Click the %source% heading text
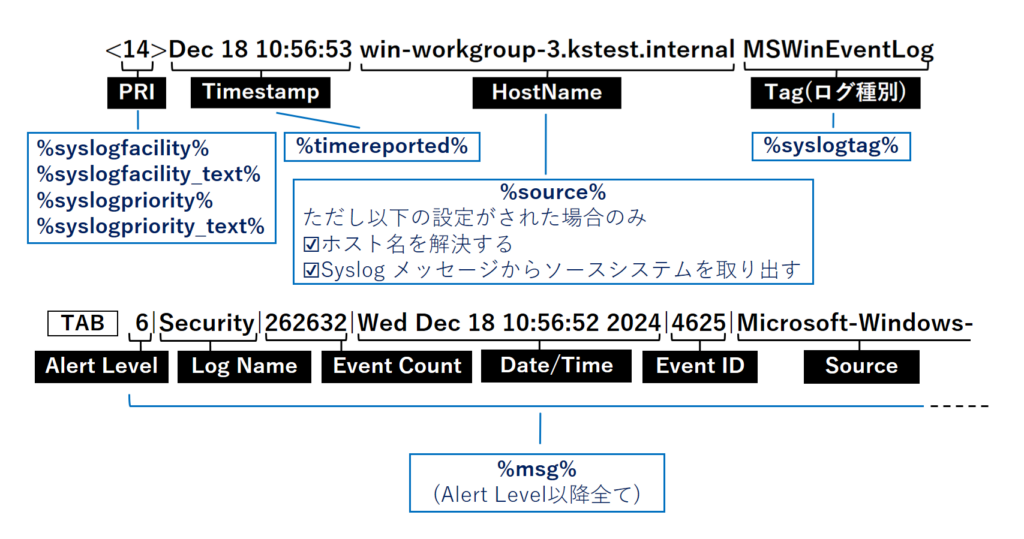This screenshot has width=1024, height=539. point(553,192)
